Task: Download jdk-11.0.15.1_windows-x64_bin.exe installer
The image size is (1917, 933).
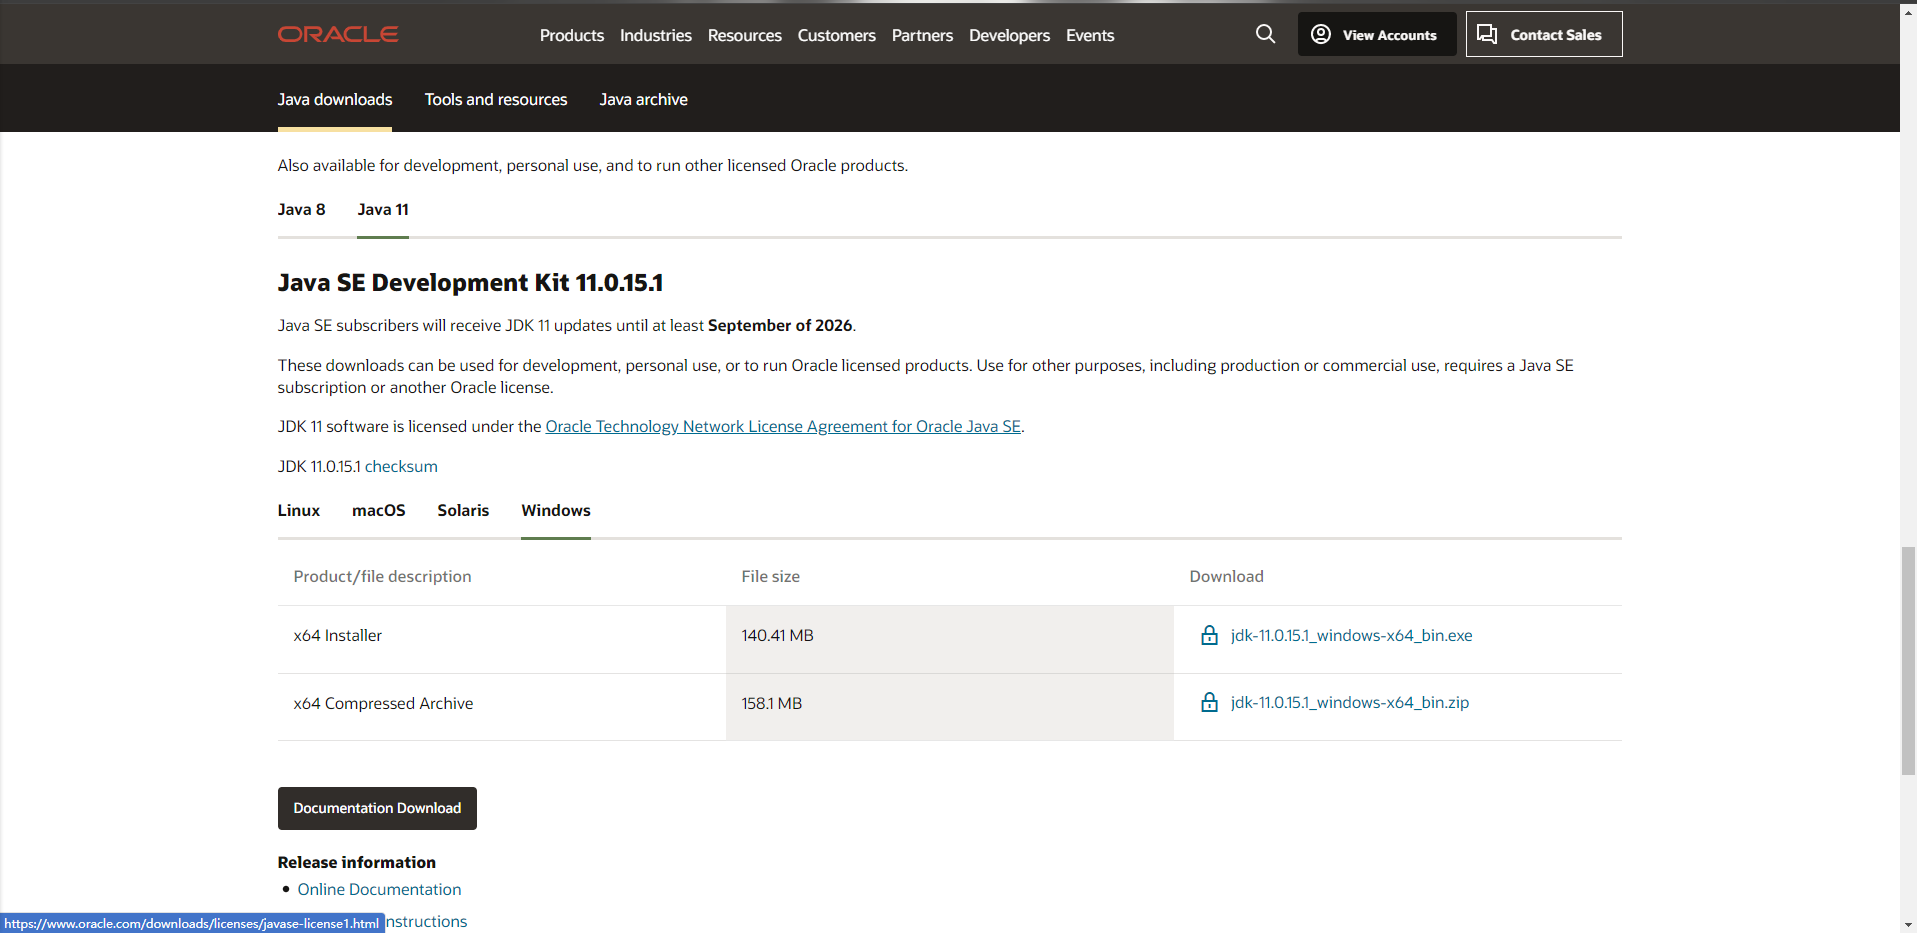Action: 1351,636
